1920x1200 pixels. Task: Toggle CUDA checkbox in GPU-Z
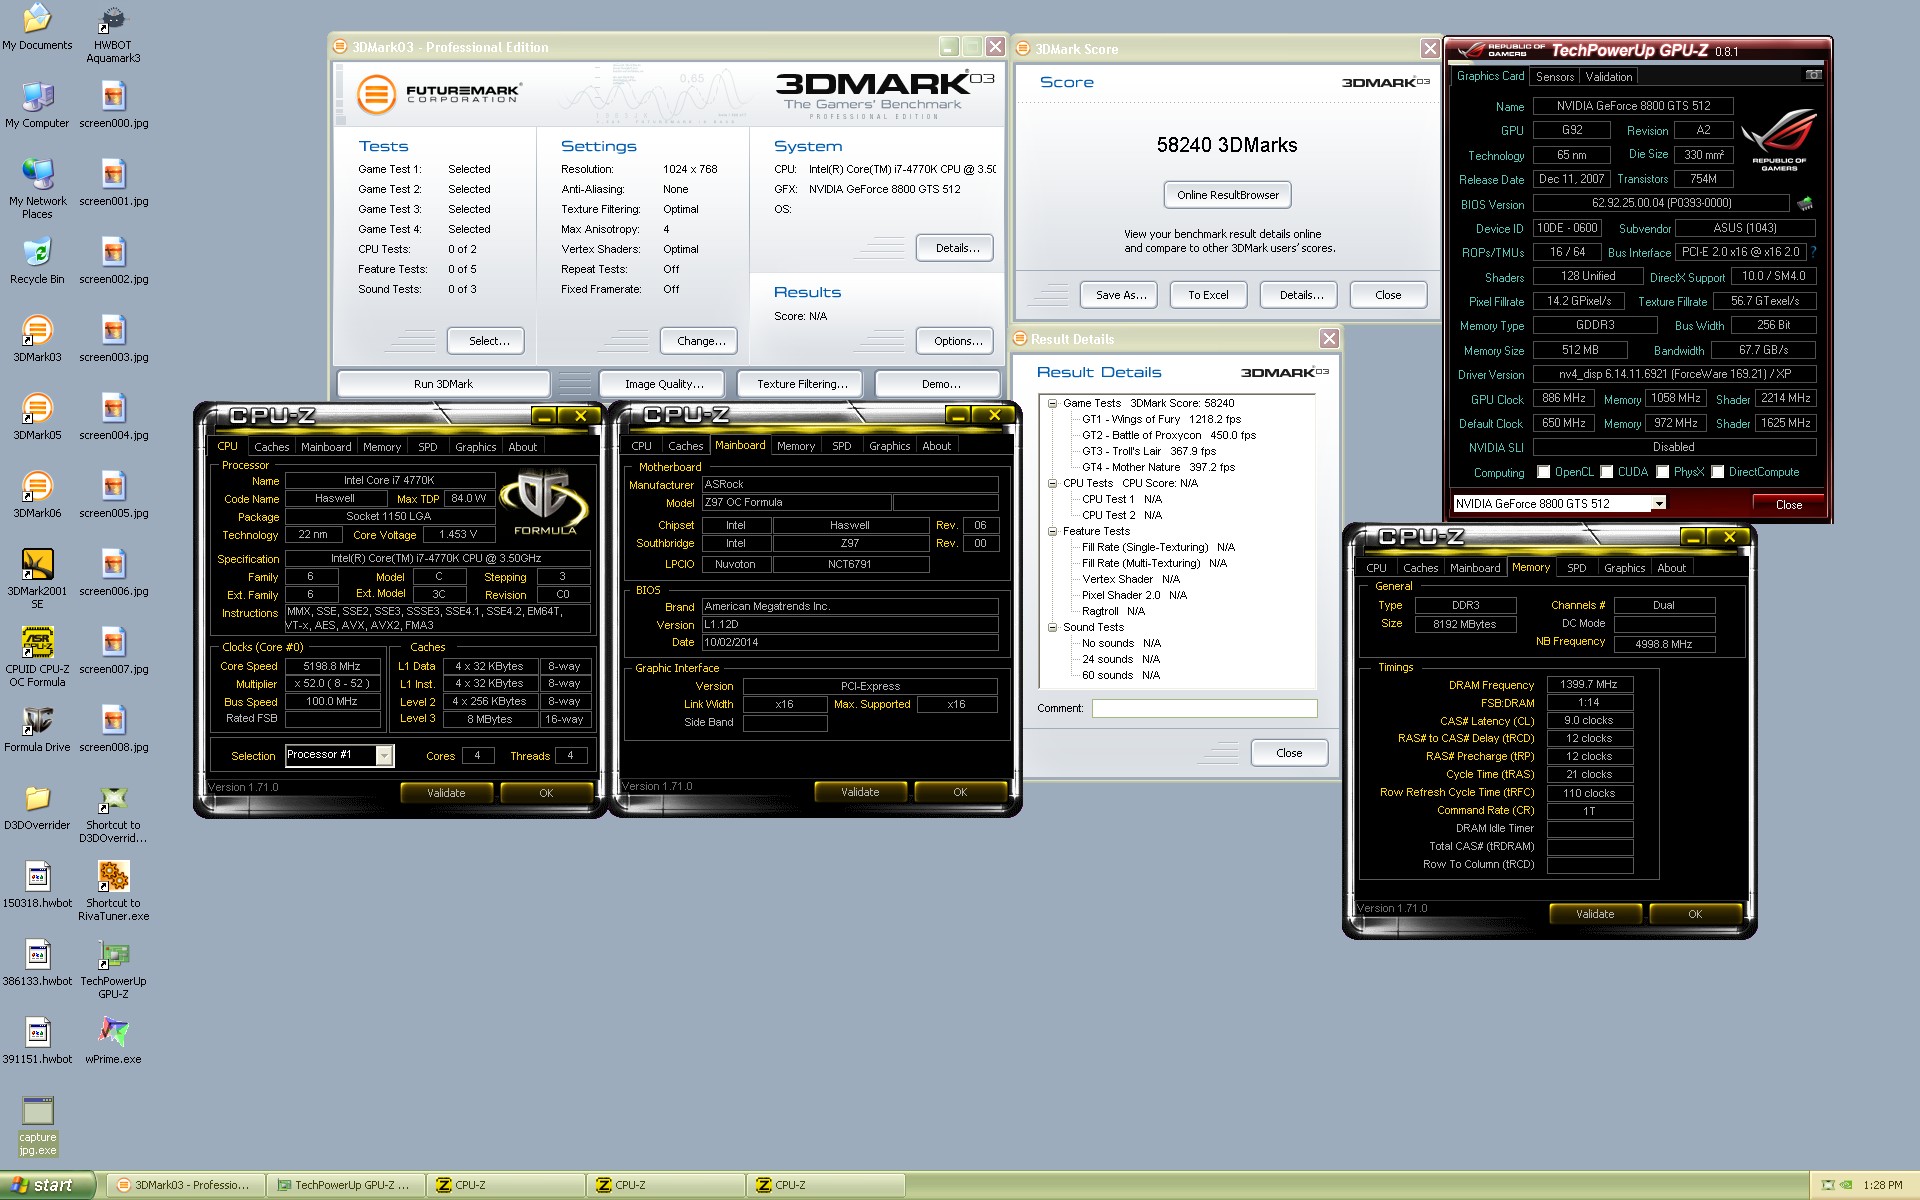[x=1607, y=472]
